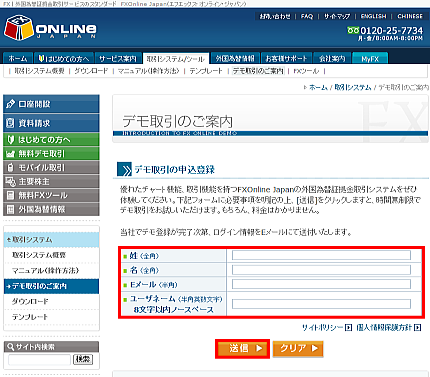430x377 pixels.
Task: Click the gray 外国為替情報 sidebar button
Action: pos(51,209)
